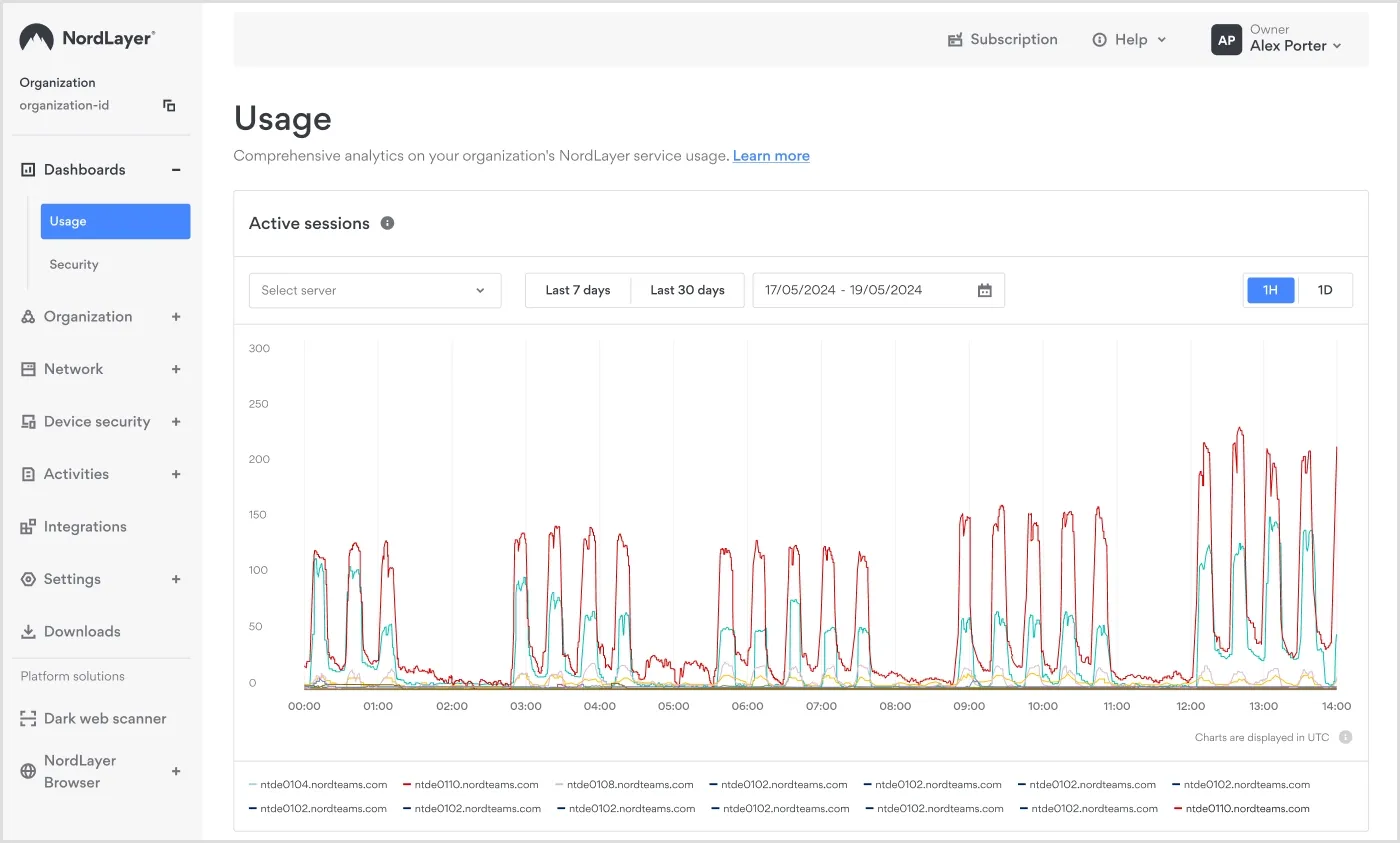Viewport: 1400px width, 843px height.
Task: Open the date range calendar icon
Action: [x=984, y=290]
